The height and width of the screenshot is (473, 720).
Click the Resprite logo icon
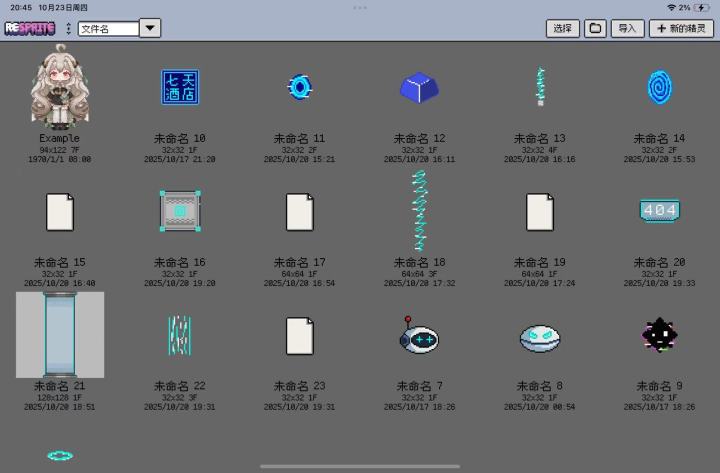pos(30,28)
